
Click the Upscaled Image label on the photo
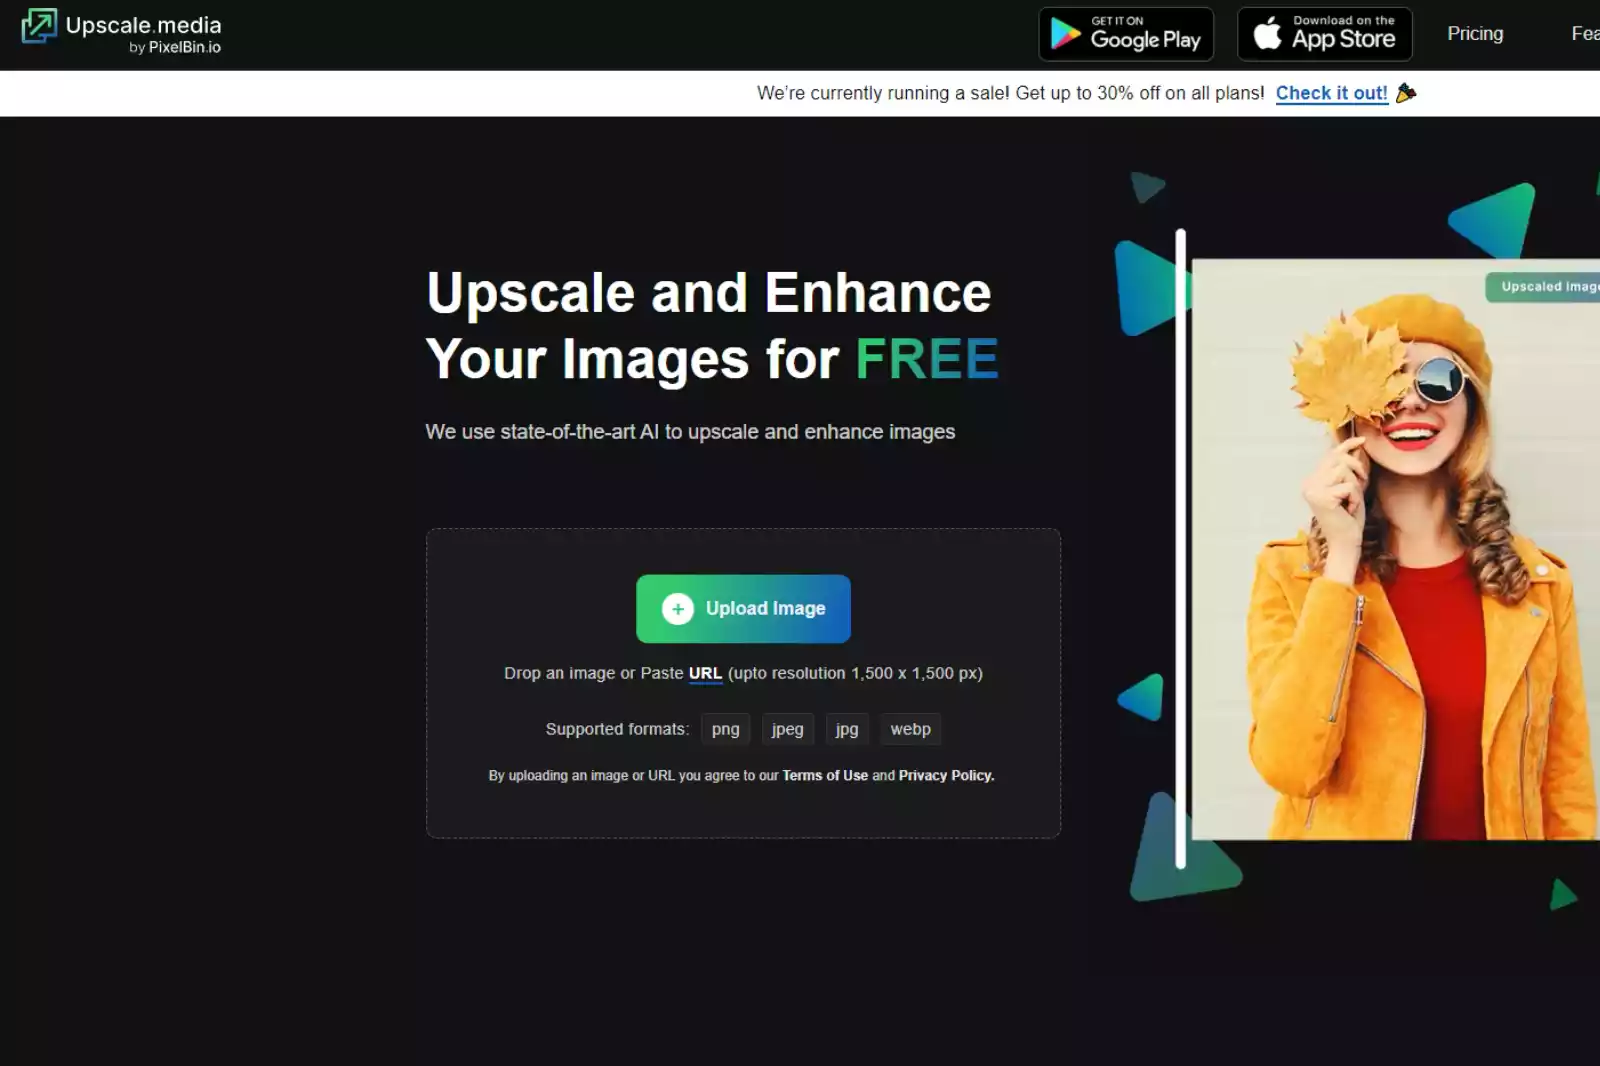[x=1546, y=286]
